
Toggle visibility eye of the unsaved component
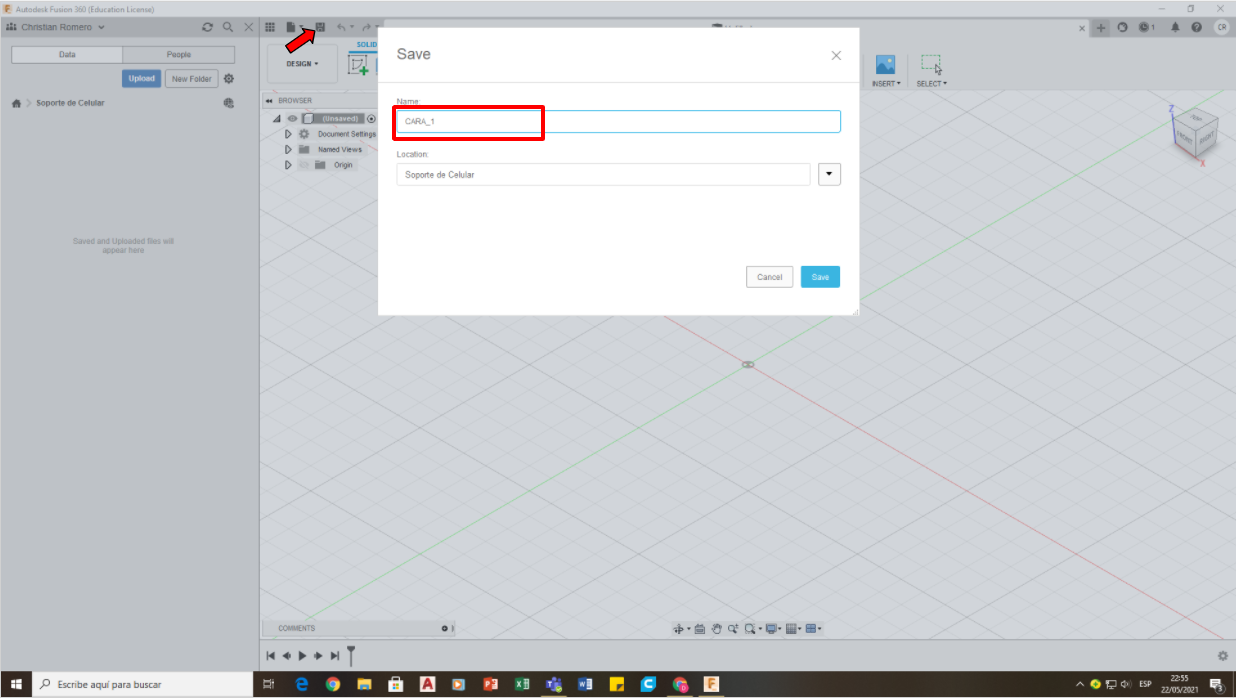pos(293,118)
